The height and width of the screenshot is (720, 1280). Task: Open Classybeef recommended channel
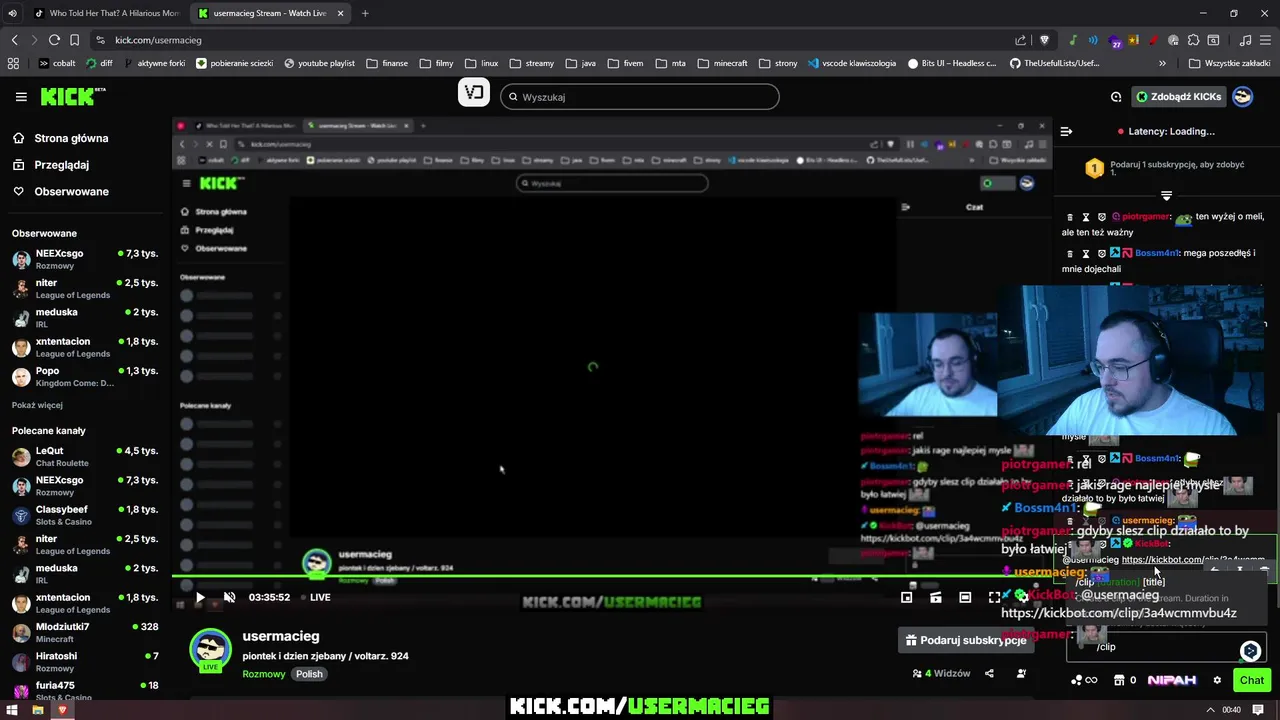(x=84, y=515)
